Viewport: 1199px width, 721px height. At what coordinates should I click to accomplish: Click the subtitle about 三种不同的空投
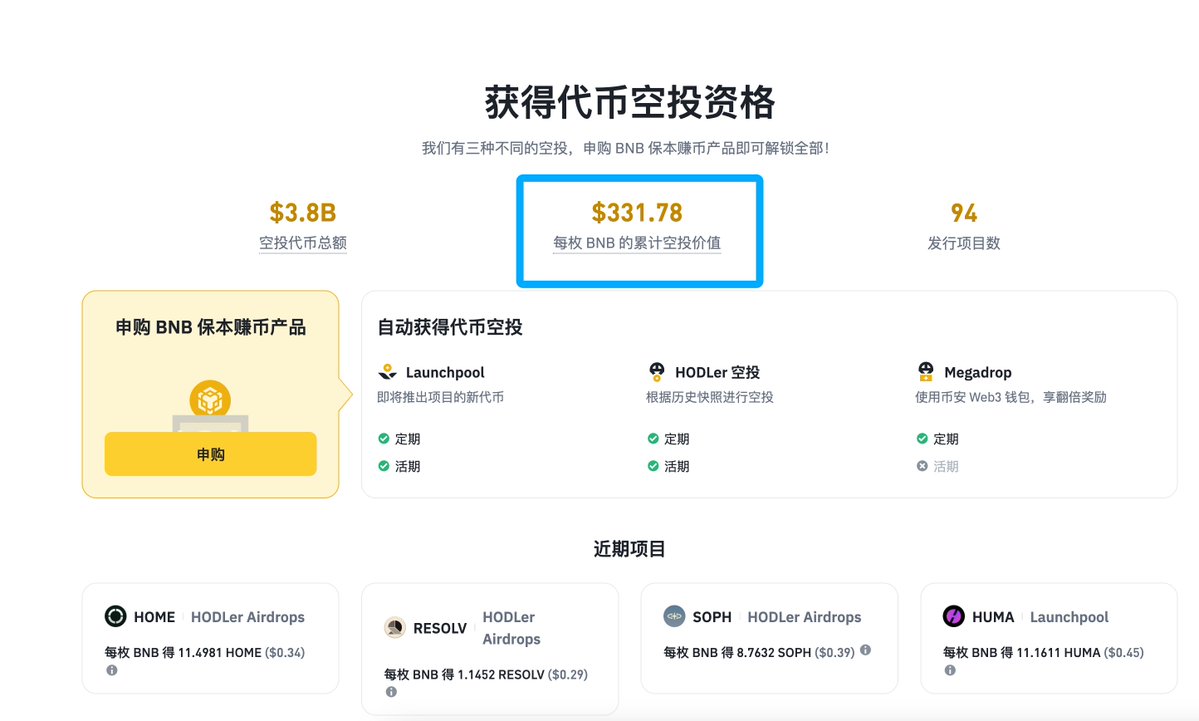pos(625,148)
